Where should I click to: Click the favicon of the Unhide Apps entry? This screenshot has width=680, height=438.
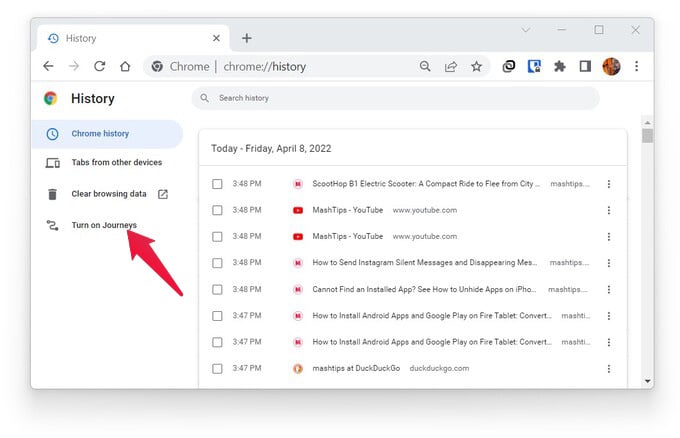click(x=298, y=290)
